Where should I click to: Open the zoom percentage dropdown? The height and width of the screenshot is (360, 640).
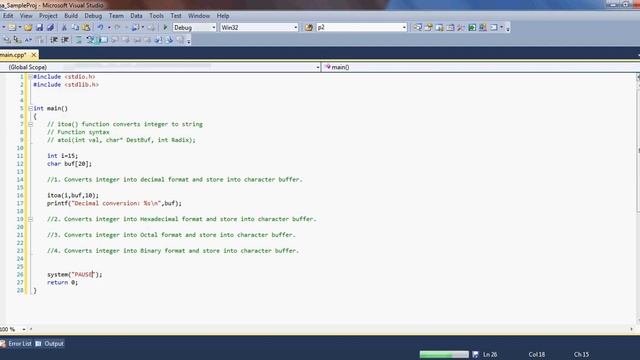24,329
